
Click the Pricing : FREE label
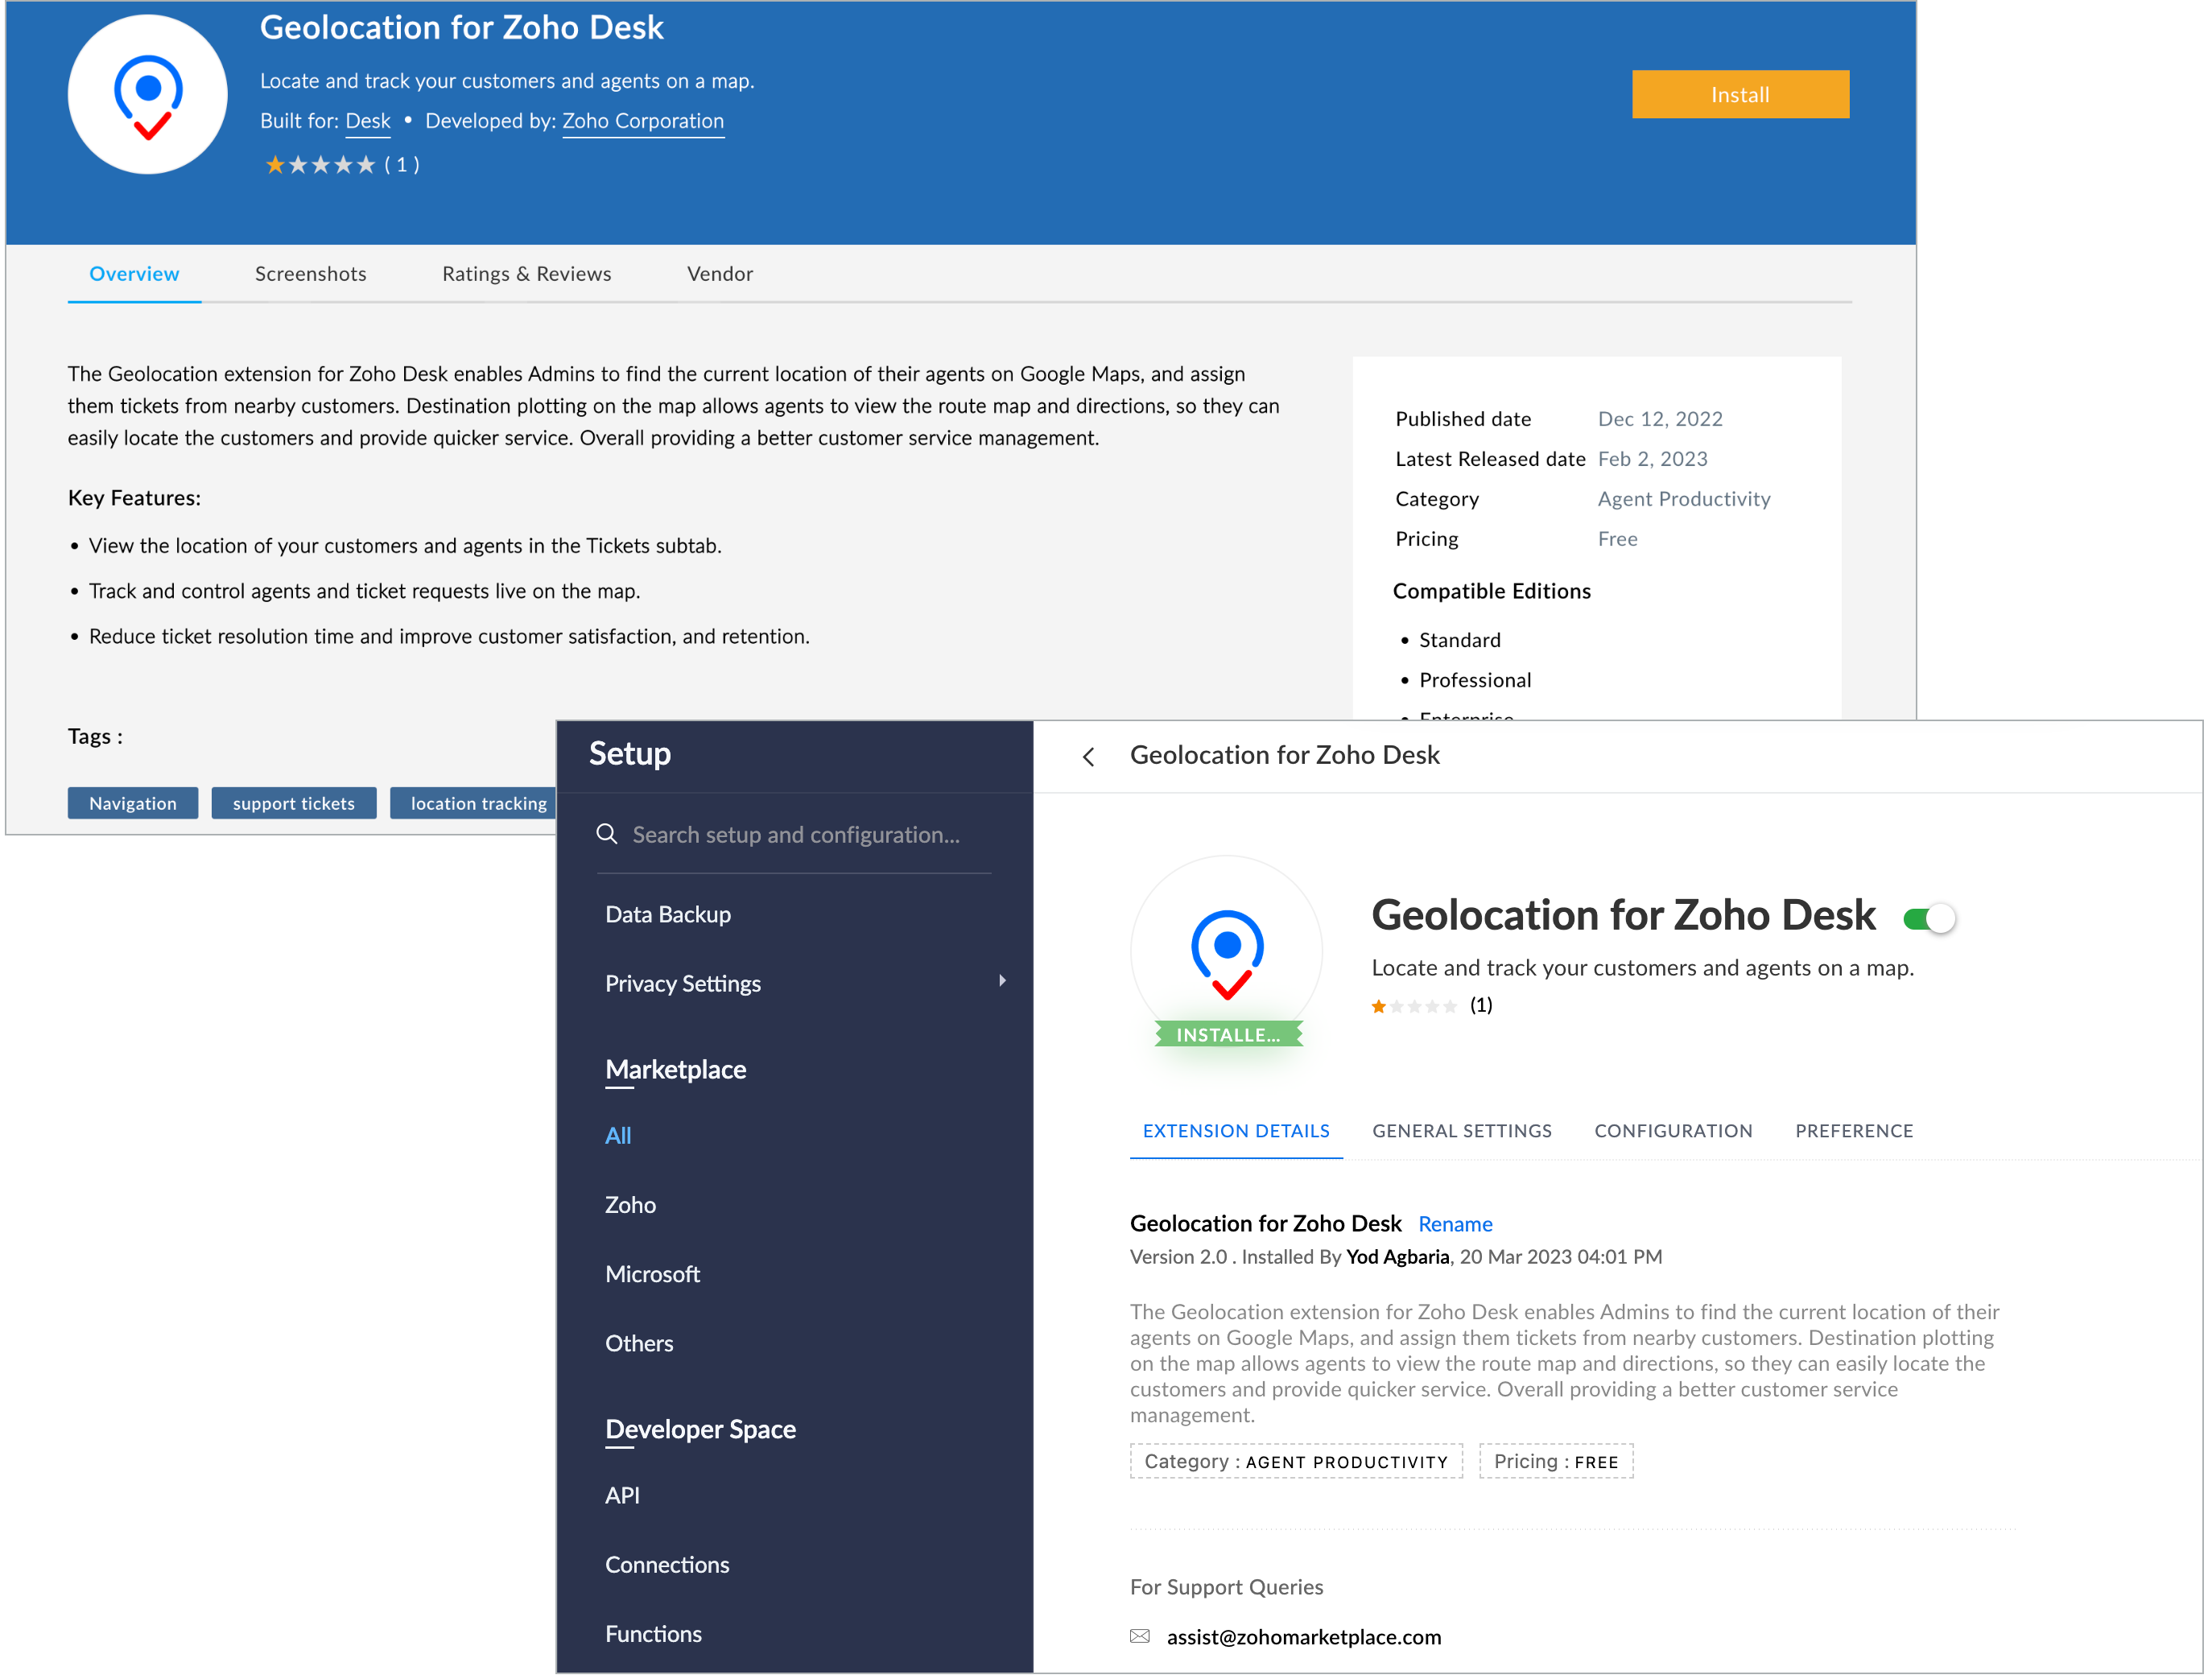pyautogui.click(x=1555, y=1461)
